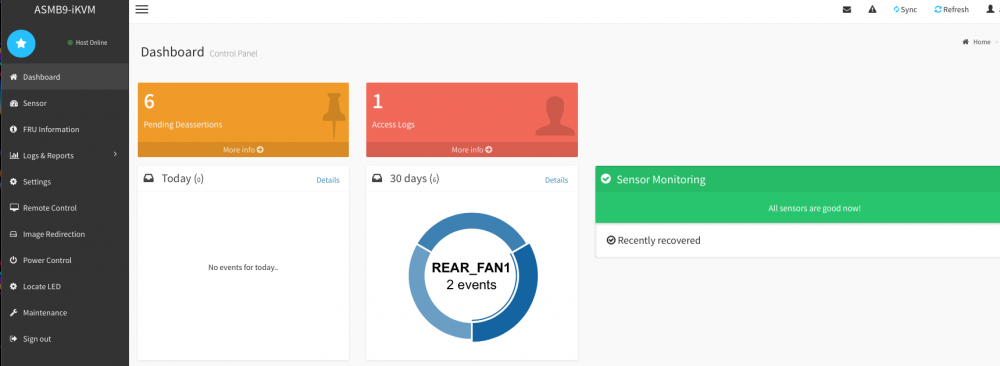1000x366 pixels.
Task: Open Sensor page from sidebar
Action: 64,103
